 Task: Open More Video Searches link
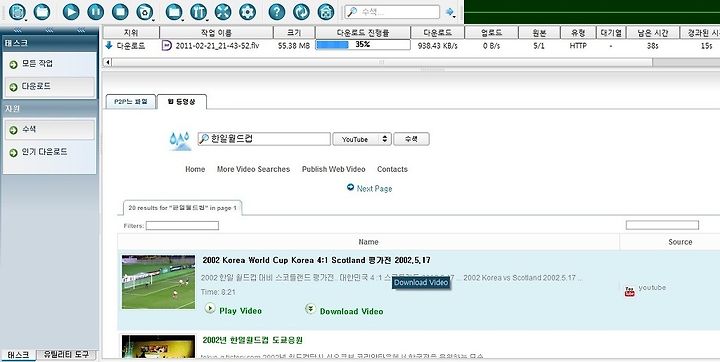click(x=253, y=169)
